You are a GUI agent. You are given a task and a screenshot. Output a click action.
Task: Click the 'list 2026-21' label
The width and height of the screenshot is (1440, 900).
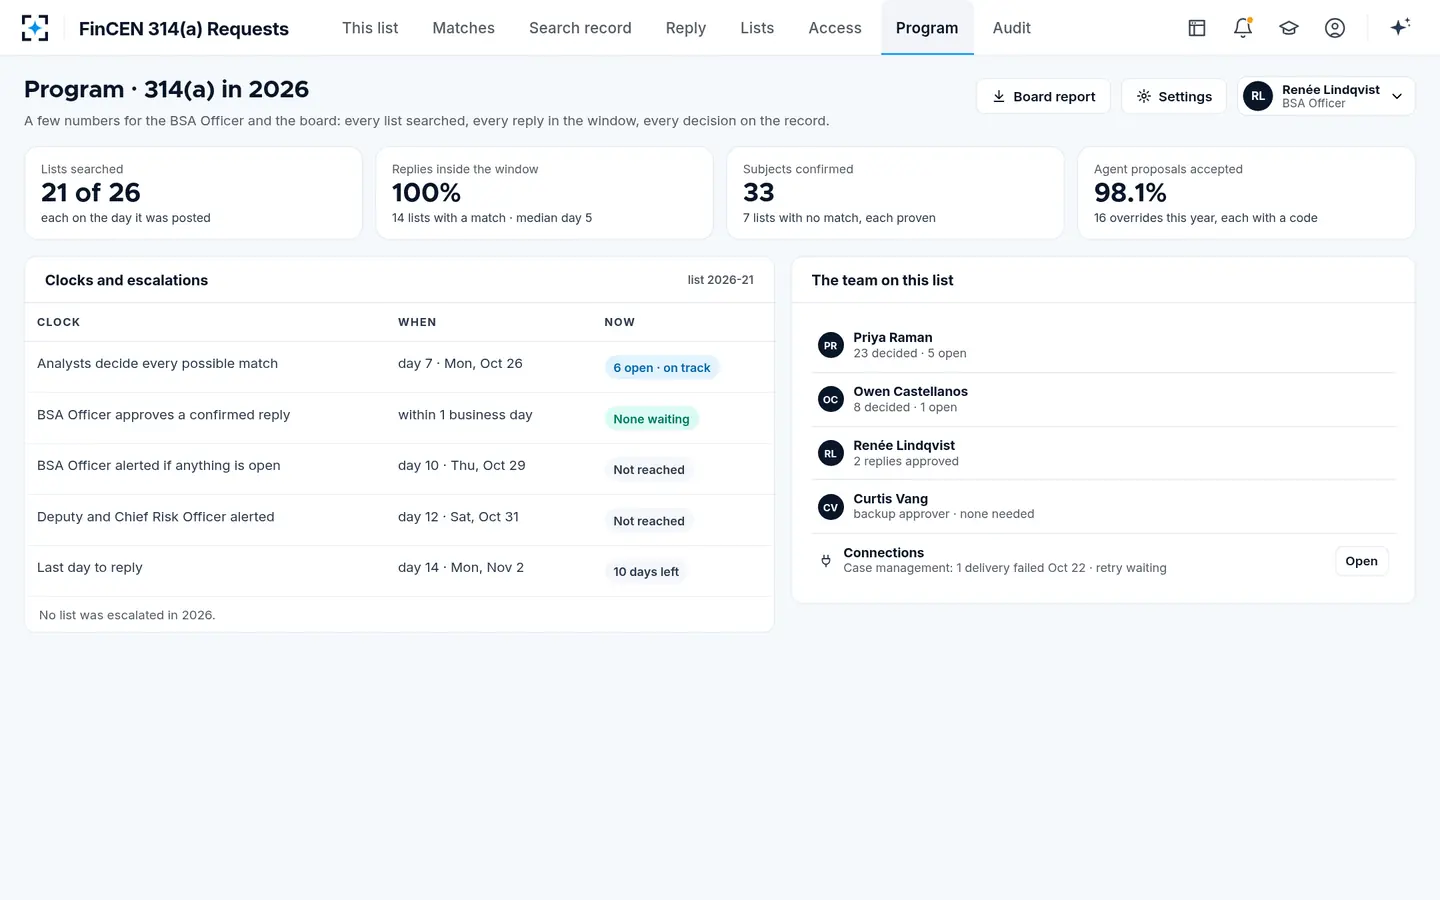721,280
